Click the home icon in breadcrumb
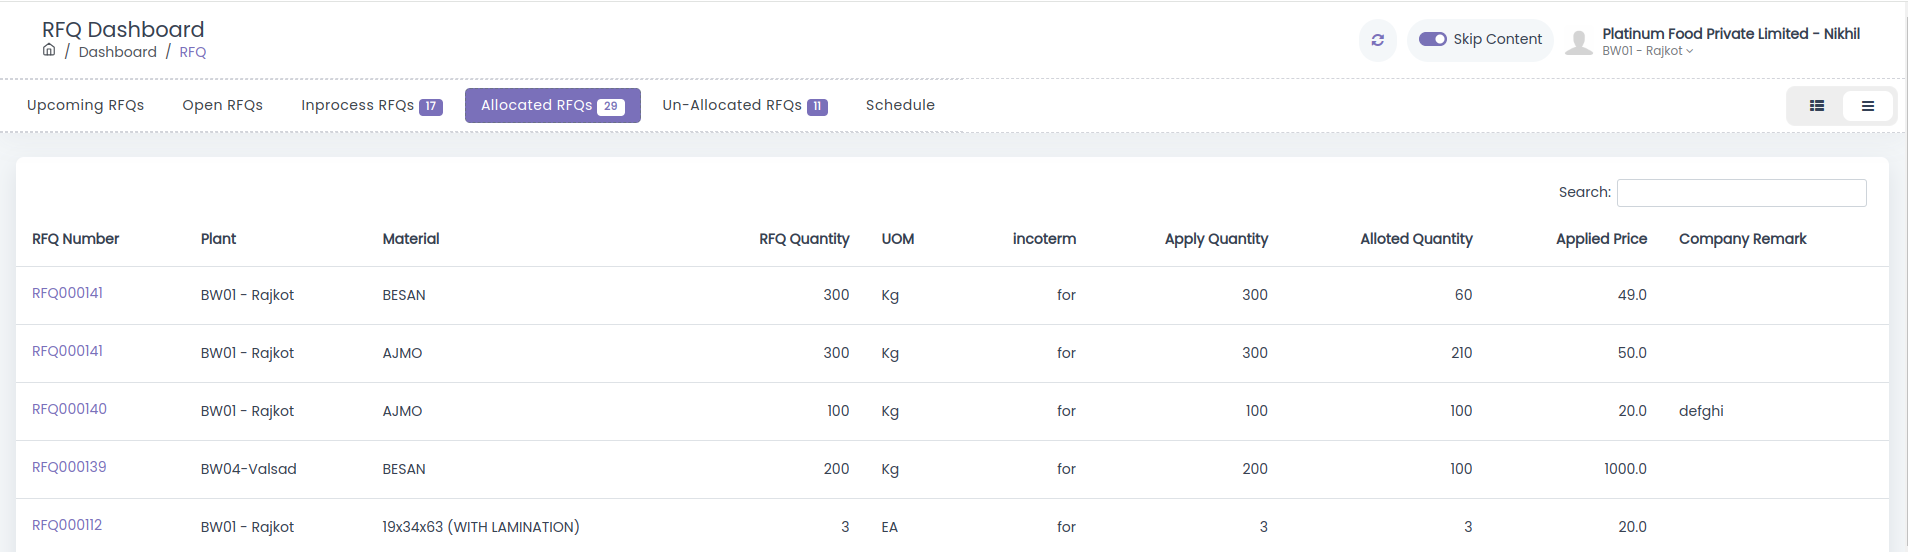 pos(49,50)
